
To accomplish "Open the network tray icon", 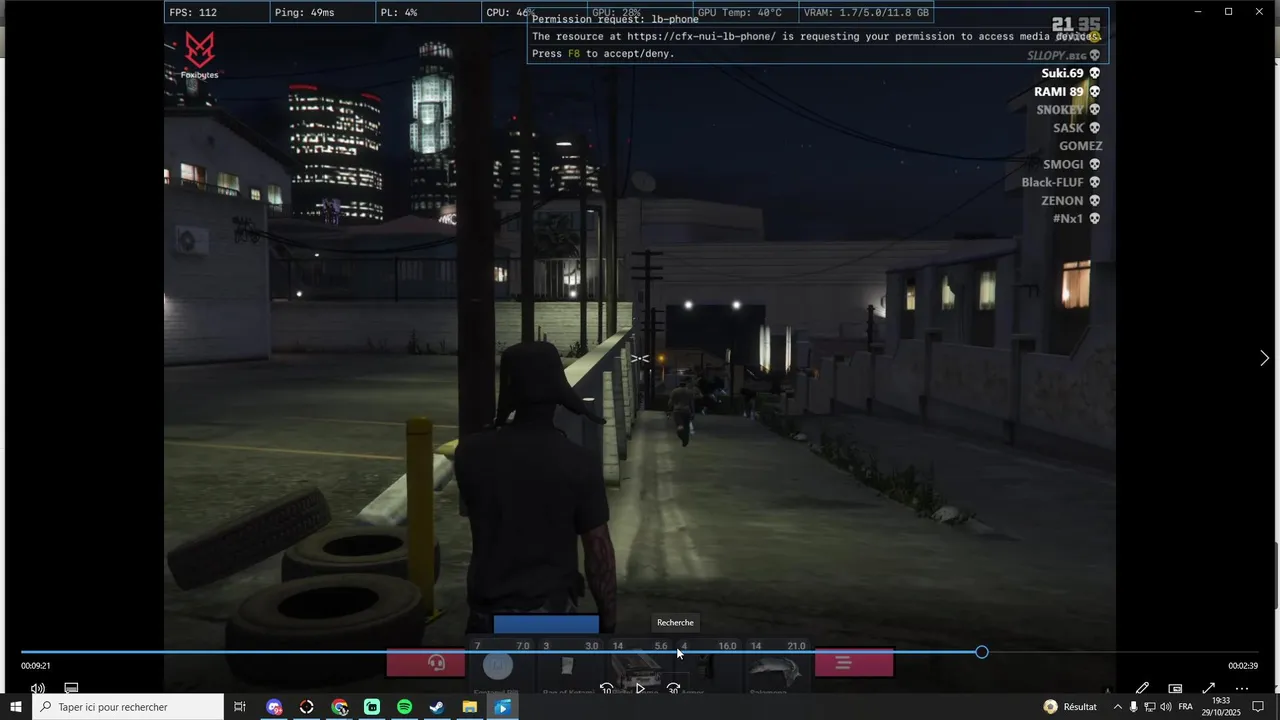I will tap(1150, 707).
